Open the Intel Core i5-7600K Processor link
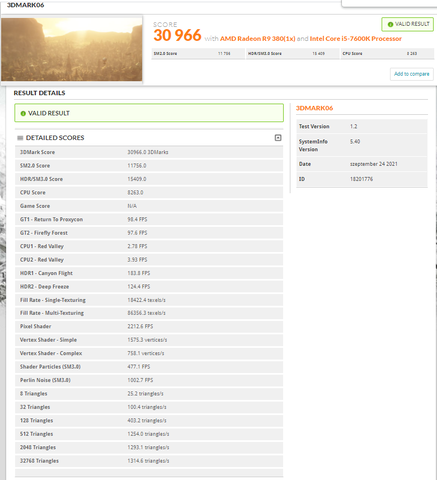 click(356, 39)
